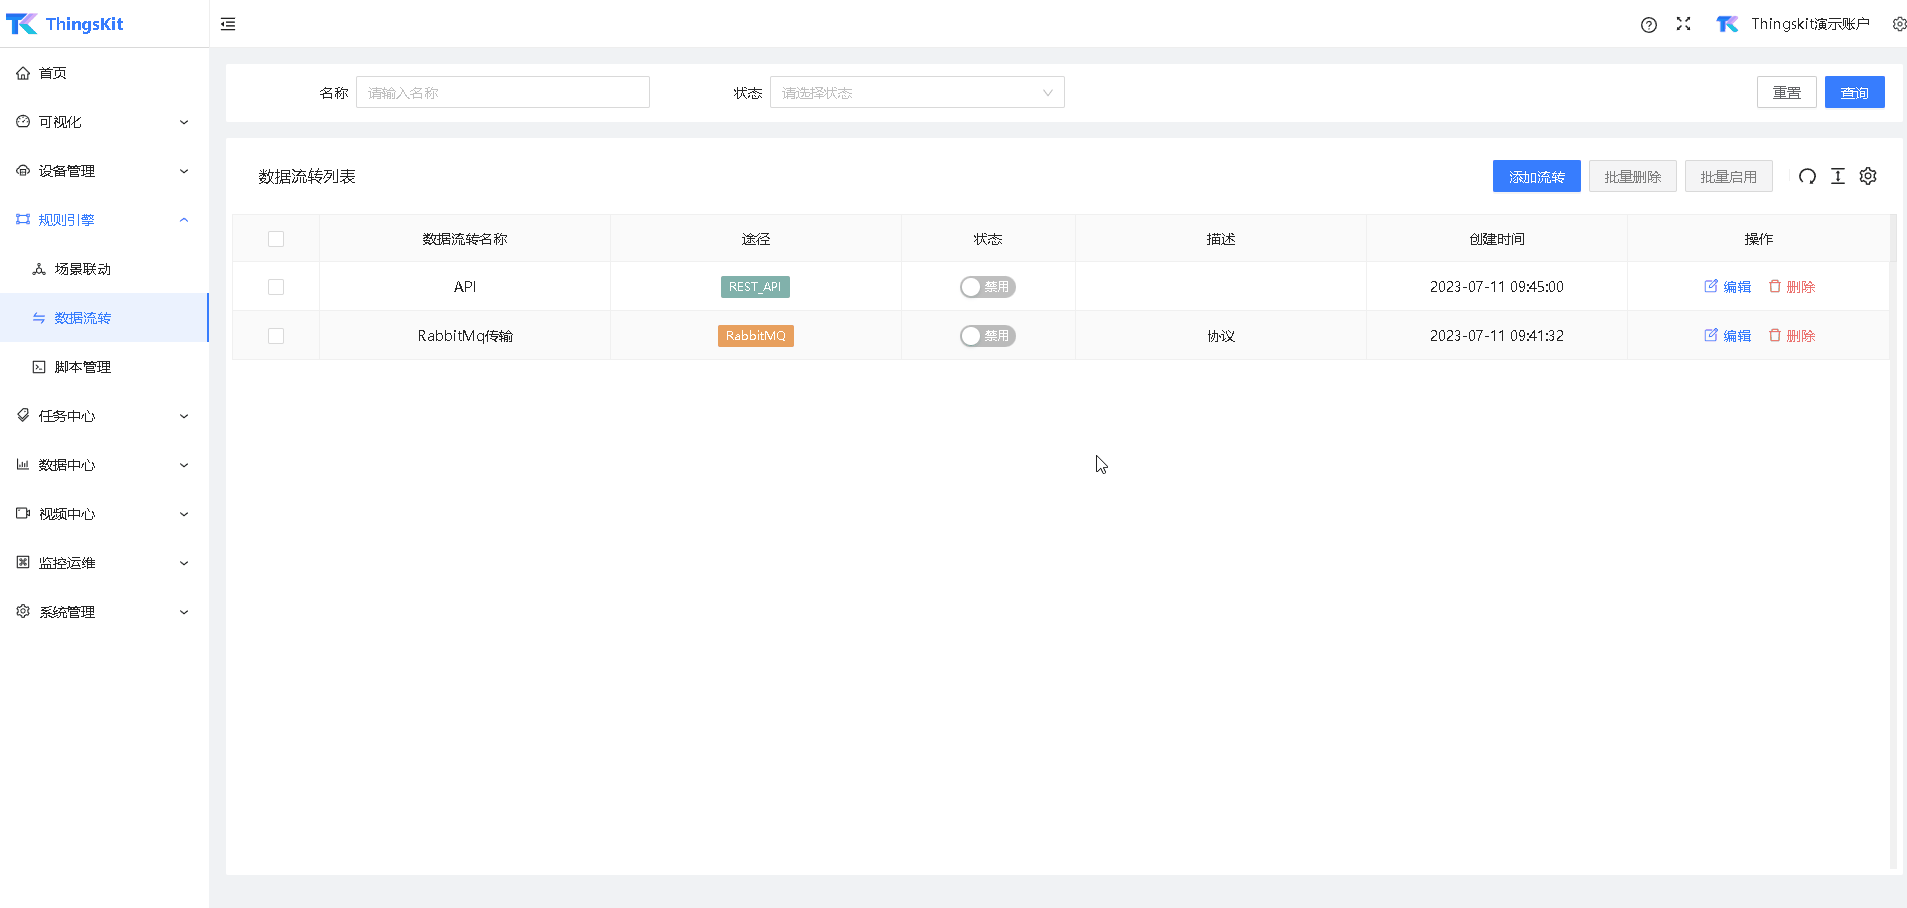Open 场景联动 in the sidebar

point(82,269)
